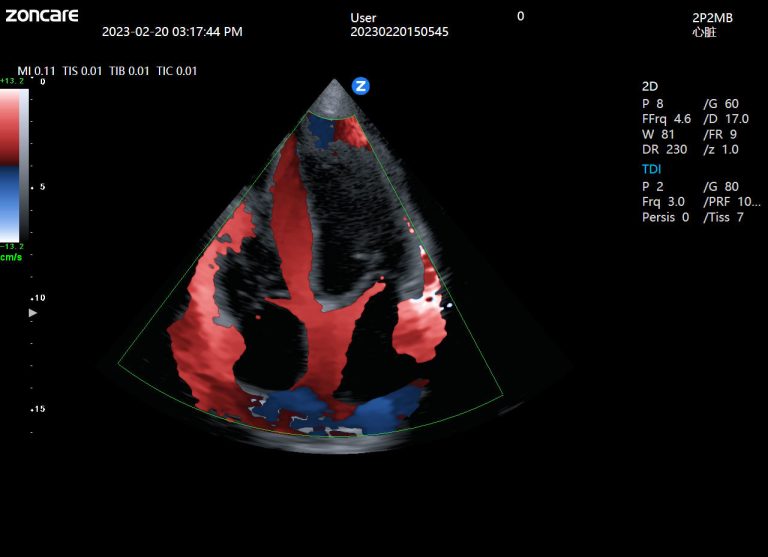Viewport: 768px width, 557px height.
Task: Click the depth /D 17.0 parameter
Action: [x=725, y=119]
